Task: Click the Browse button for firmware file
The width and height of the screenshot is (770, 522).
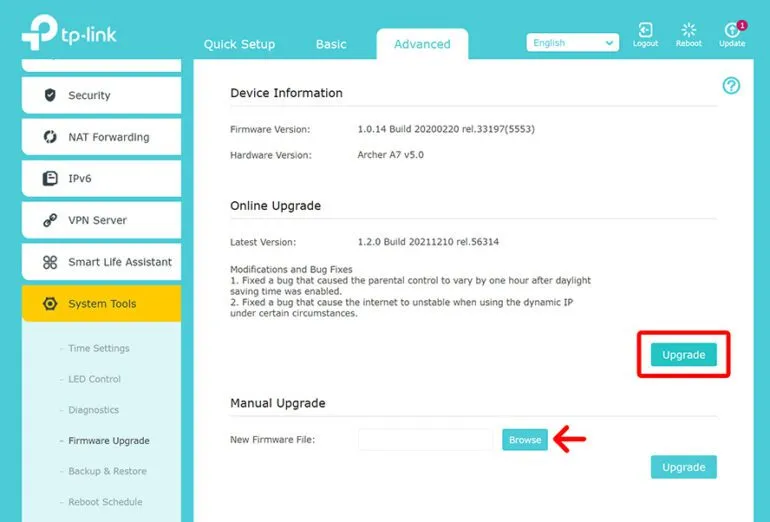Action: click(x=524, y=440)
